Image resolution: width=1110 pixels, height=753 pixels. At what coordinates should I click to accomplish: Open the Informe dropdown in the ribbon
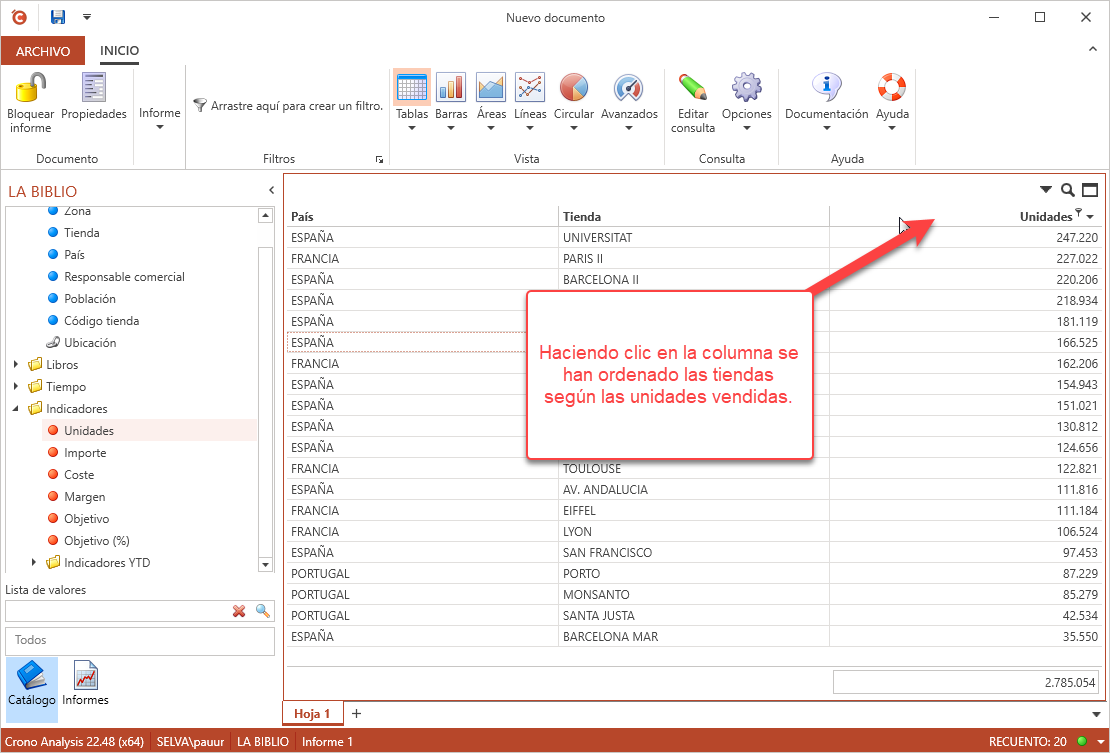pos(160,119)
